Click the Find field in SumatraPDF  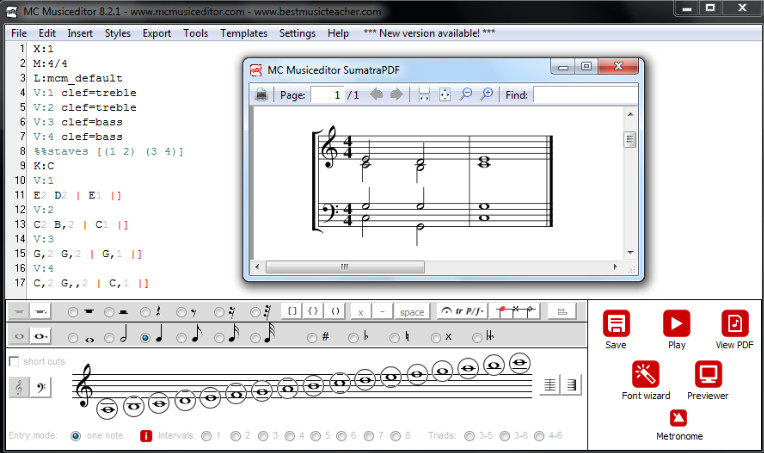(585, 94)
